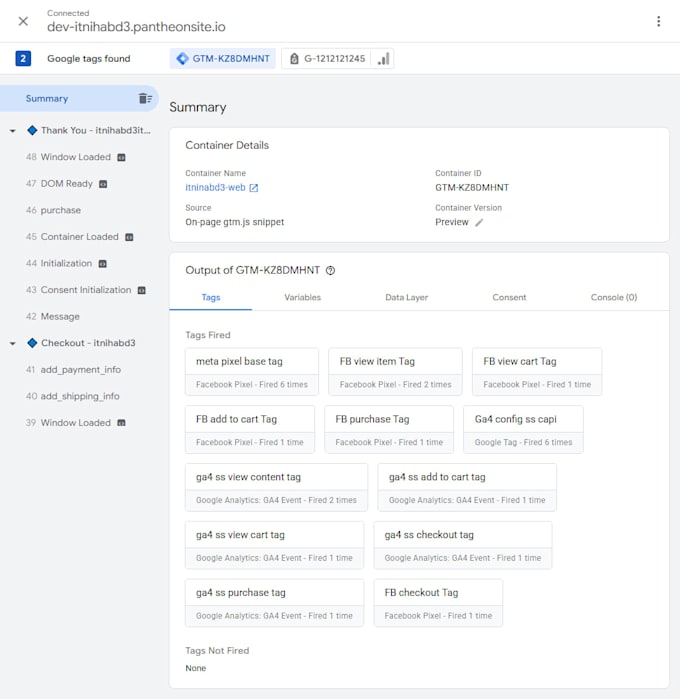Click the API icon next to 48 Window Loaded
The image size is (680, 699).
(121, 157)
